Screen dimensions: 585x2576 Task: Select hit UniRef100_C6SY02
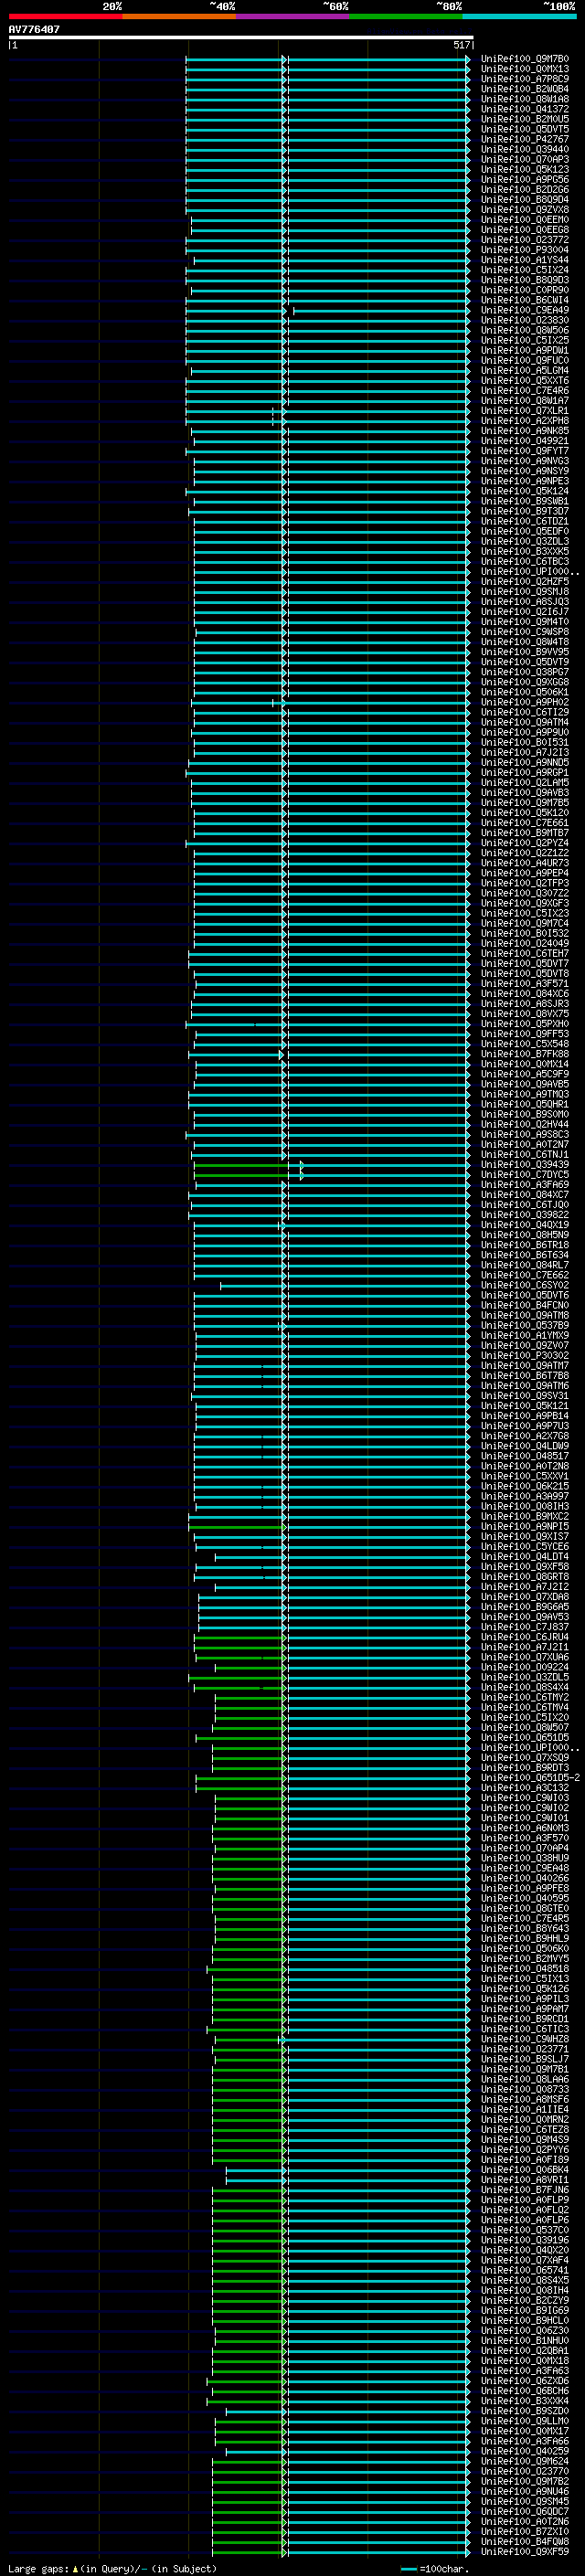pyautogui.click(x=525, y=1285)
